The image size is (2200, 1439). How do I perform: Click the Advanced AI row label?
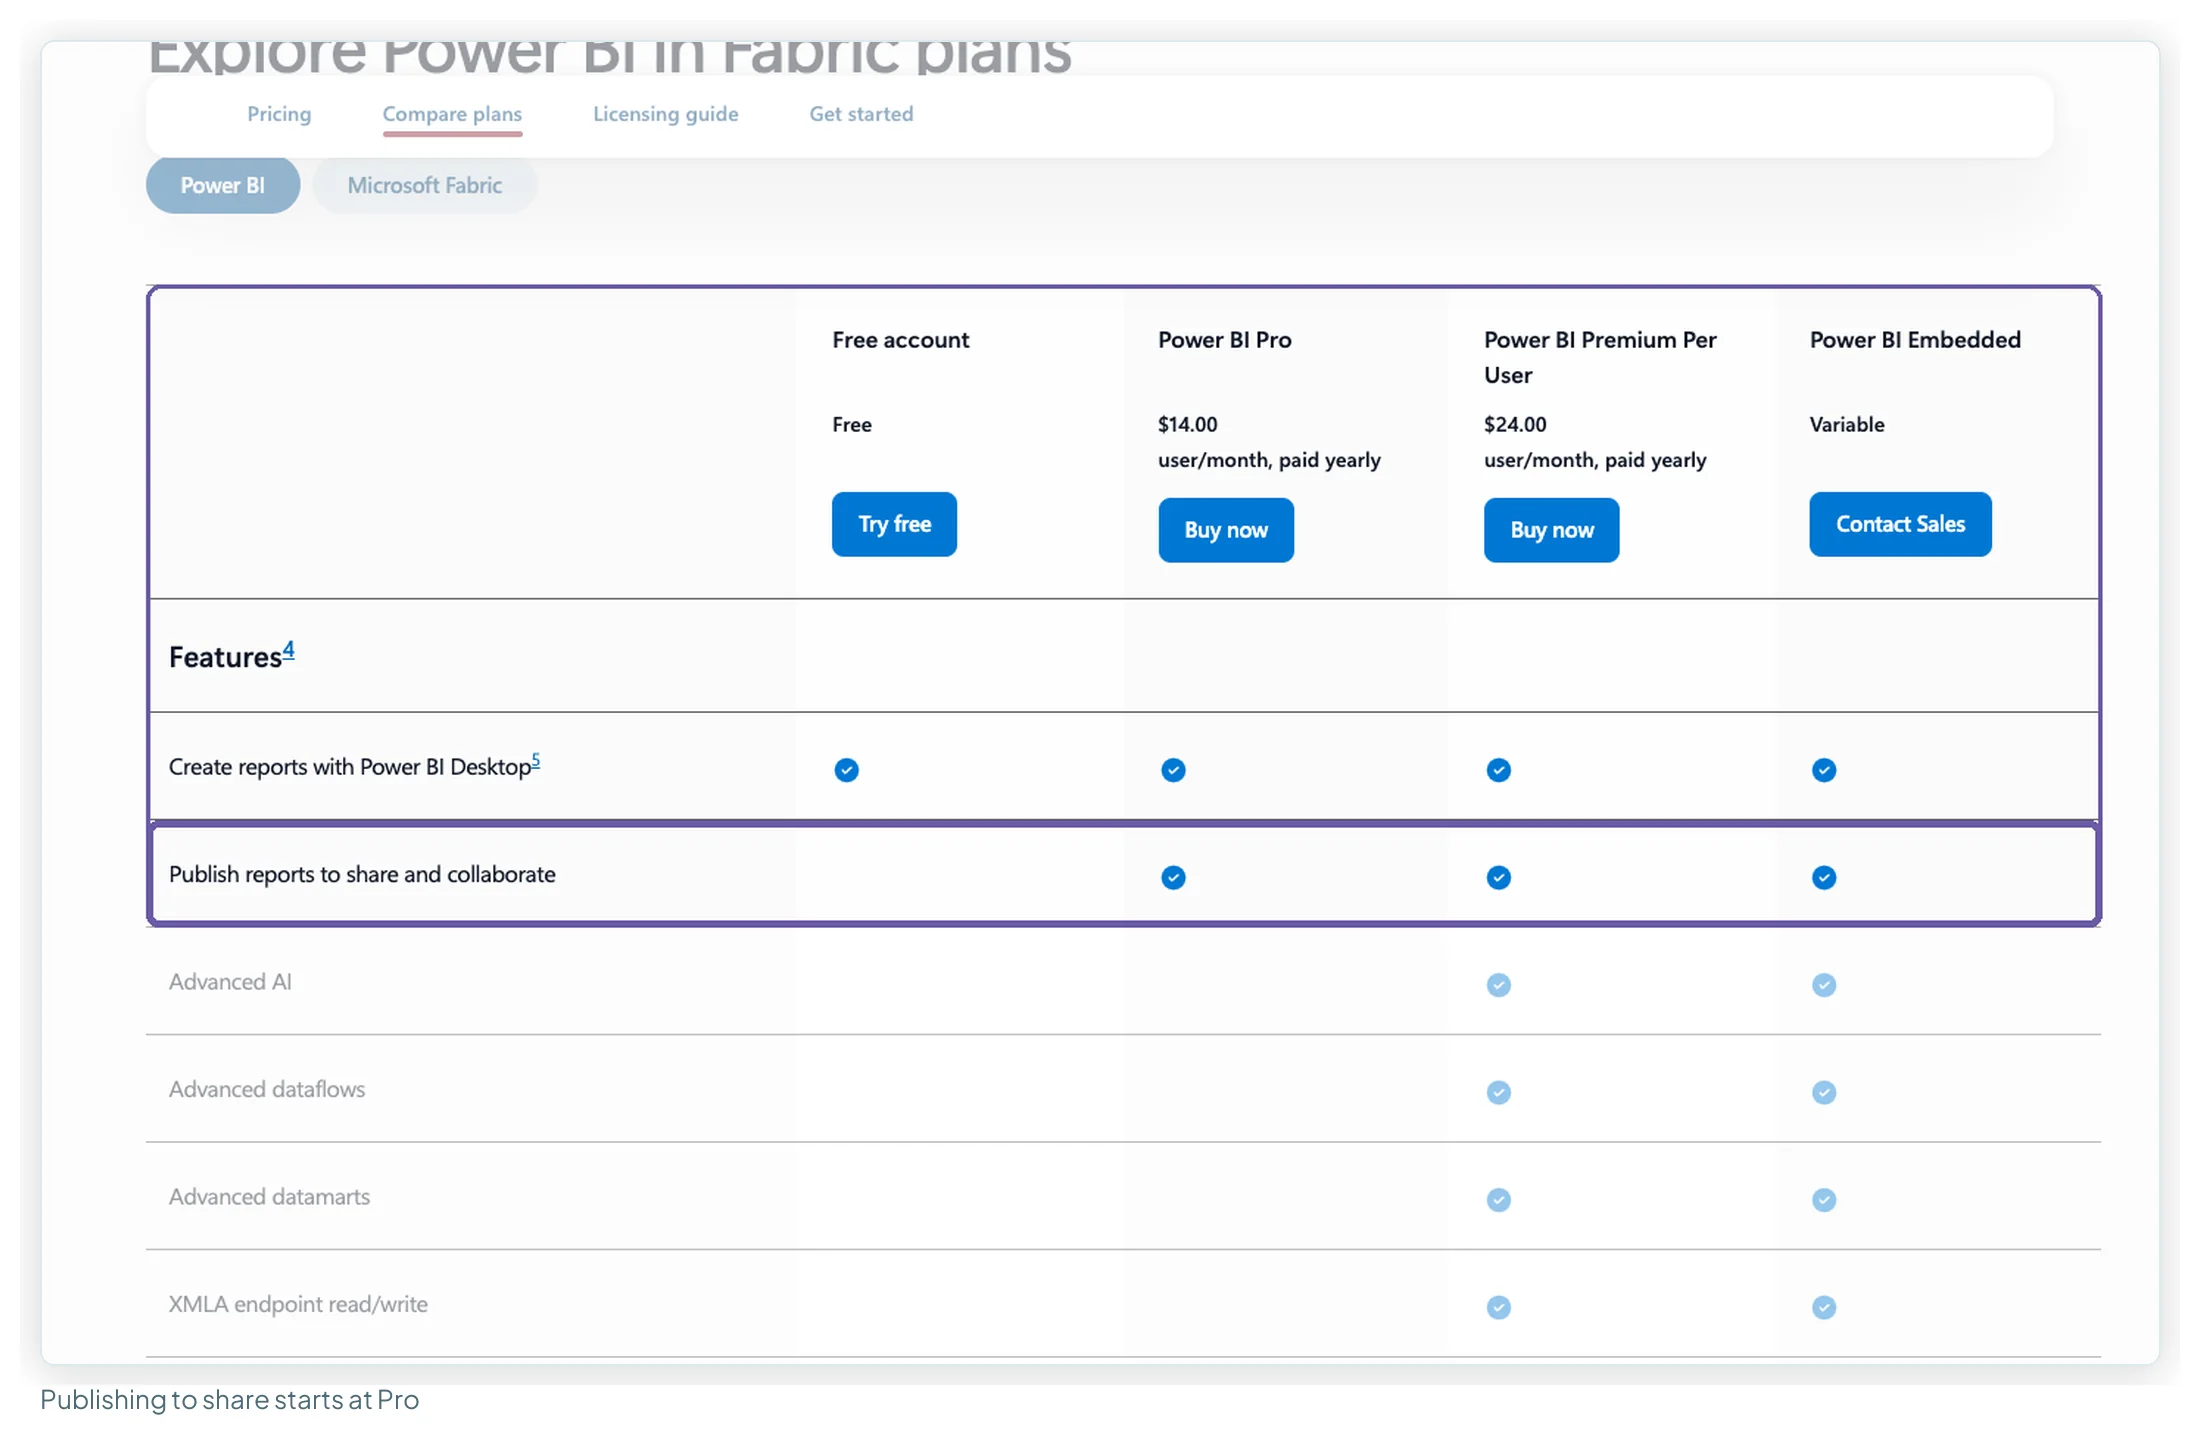coord(230,982)
